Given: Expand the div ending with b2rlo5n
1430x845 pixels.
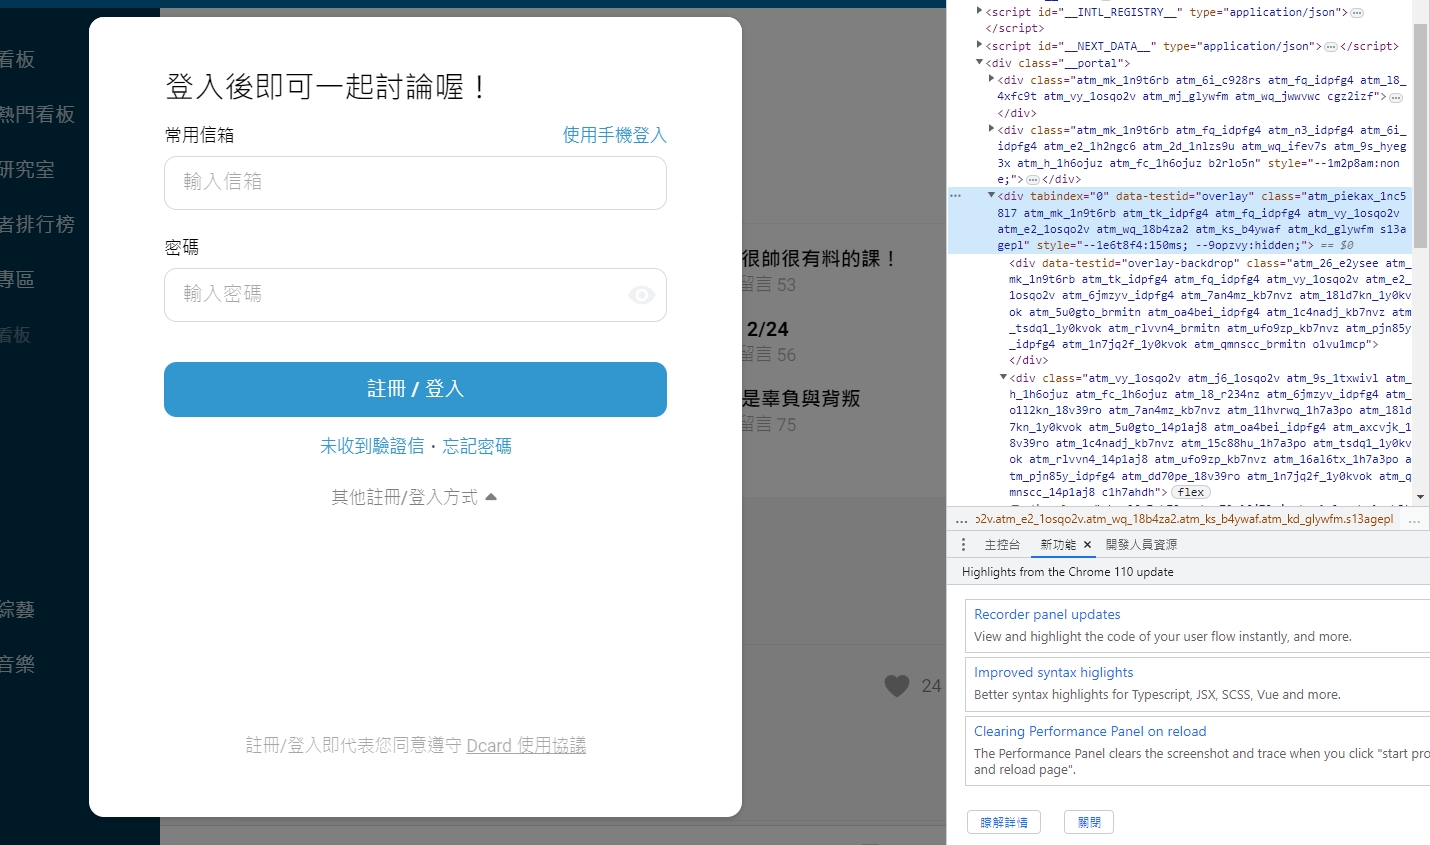Looking at the screenshot, I should click(991, 129).
